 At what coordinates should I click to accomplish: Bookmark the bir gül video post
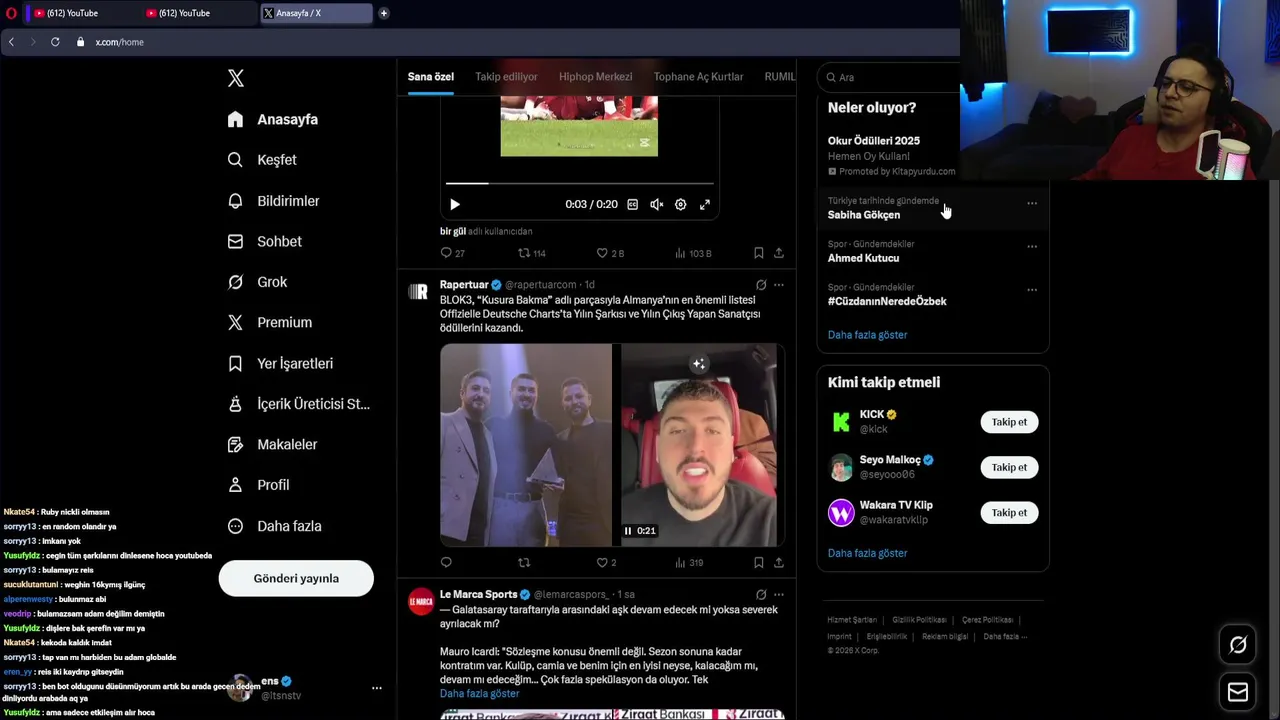click(759, 253)
